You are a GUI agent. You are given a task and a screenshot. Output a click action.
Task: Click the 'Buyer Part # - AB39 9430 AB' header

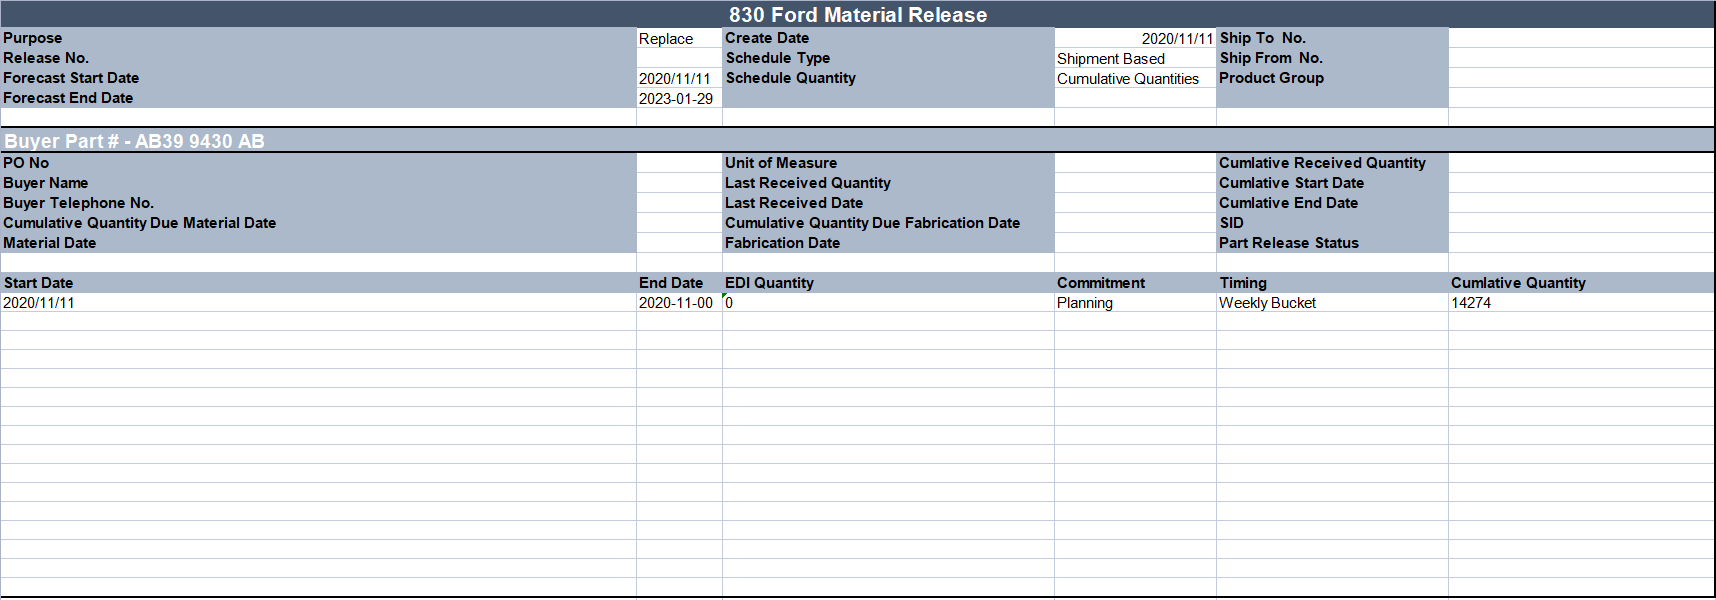pyautogui.click(x=858, y=140)
